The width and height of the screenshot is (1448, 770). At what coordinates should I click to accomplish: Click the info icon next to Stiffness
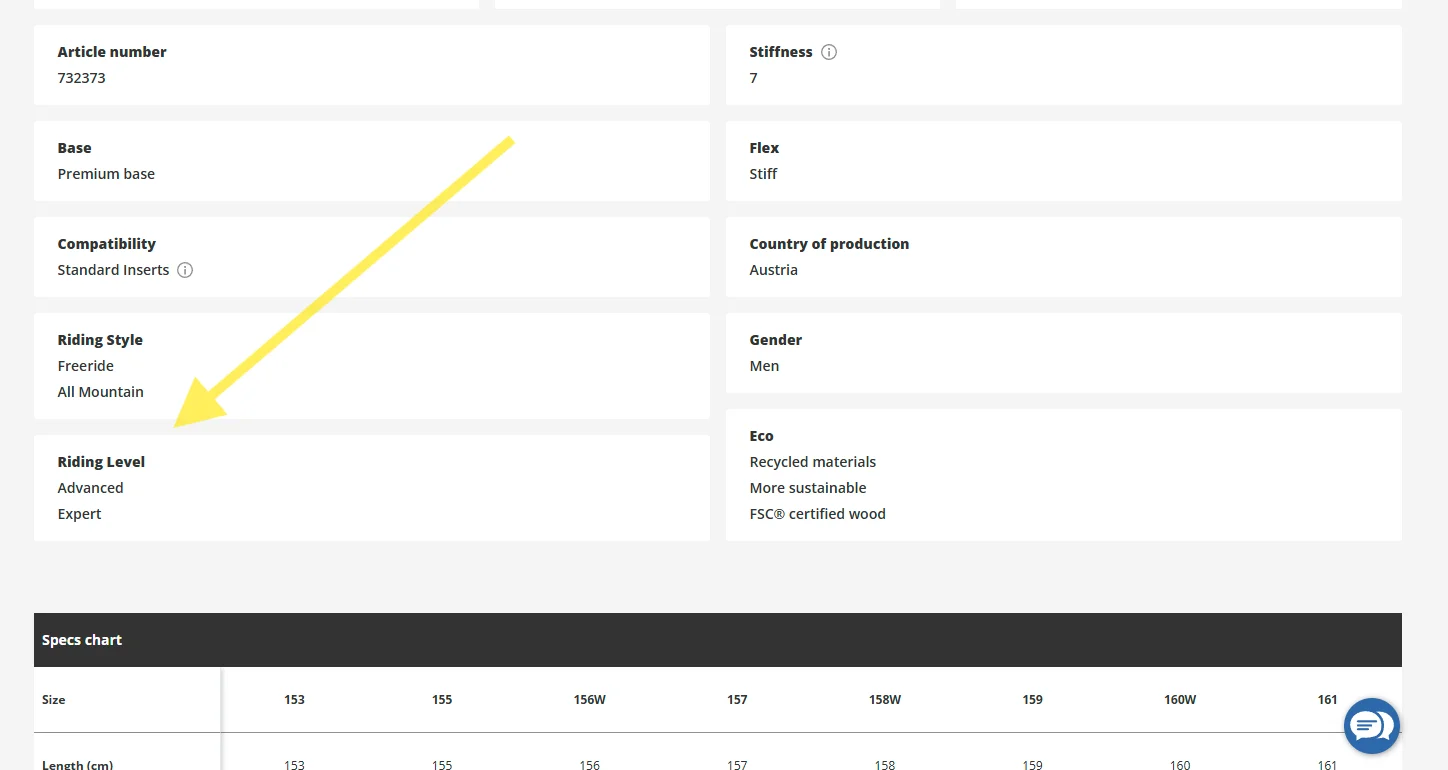tap(828, 52)
